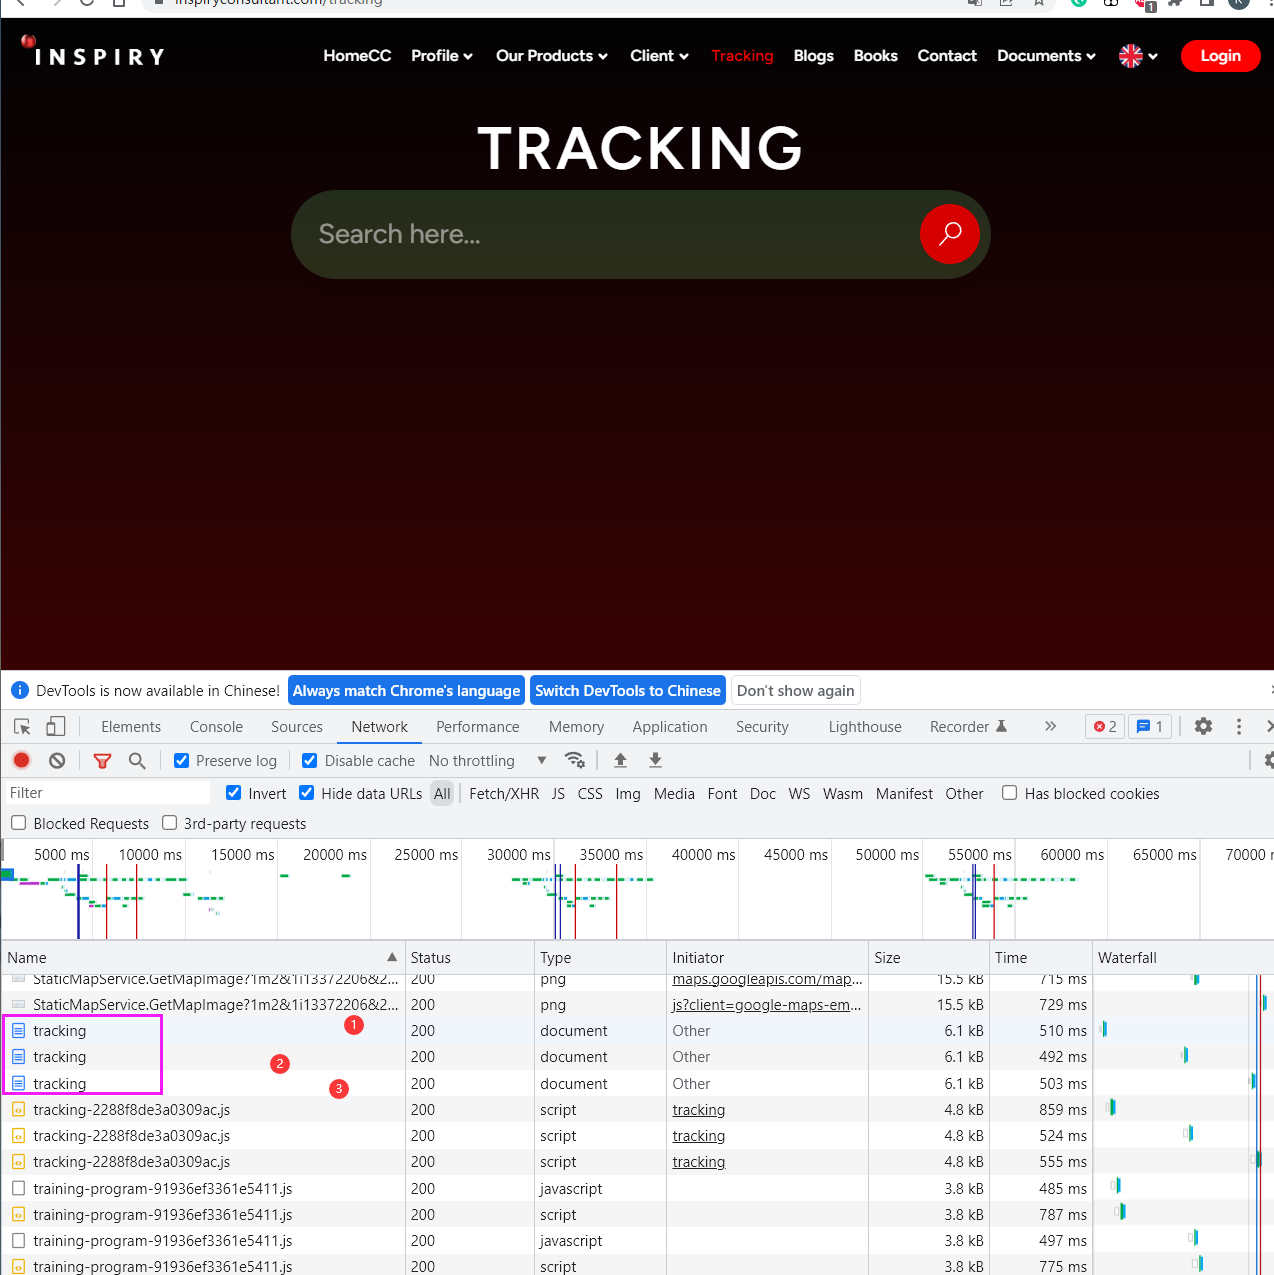Uncheck the Preserve log checkbox
This screenshot has height=1275, width=1274.
pos(182,761)
